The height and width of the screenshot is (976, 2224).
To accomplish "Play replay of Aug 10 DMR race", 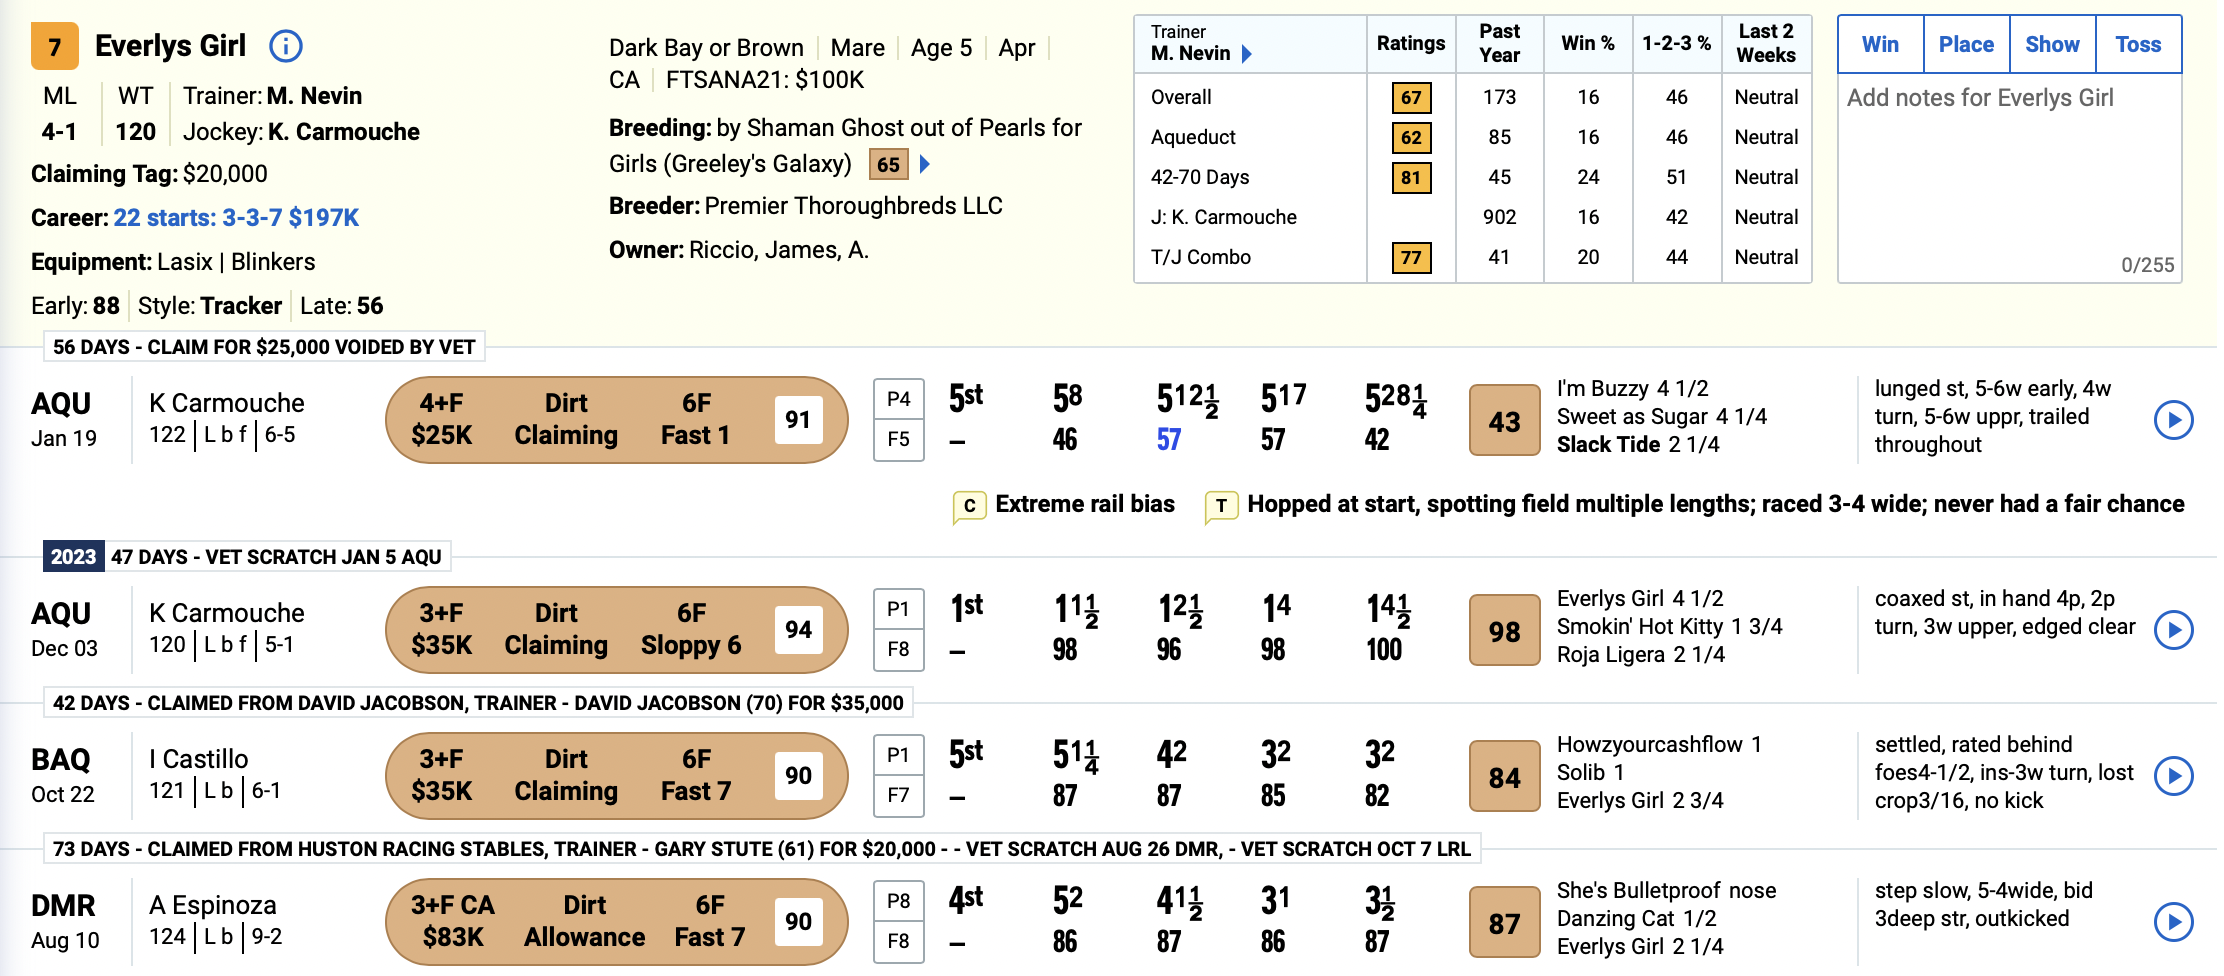I will (x=2173, y=922).
